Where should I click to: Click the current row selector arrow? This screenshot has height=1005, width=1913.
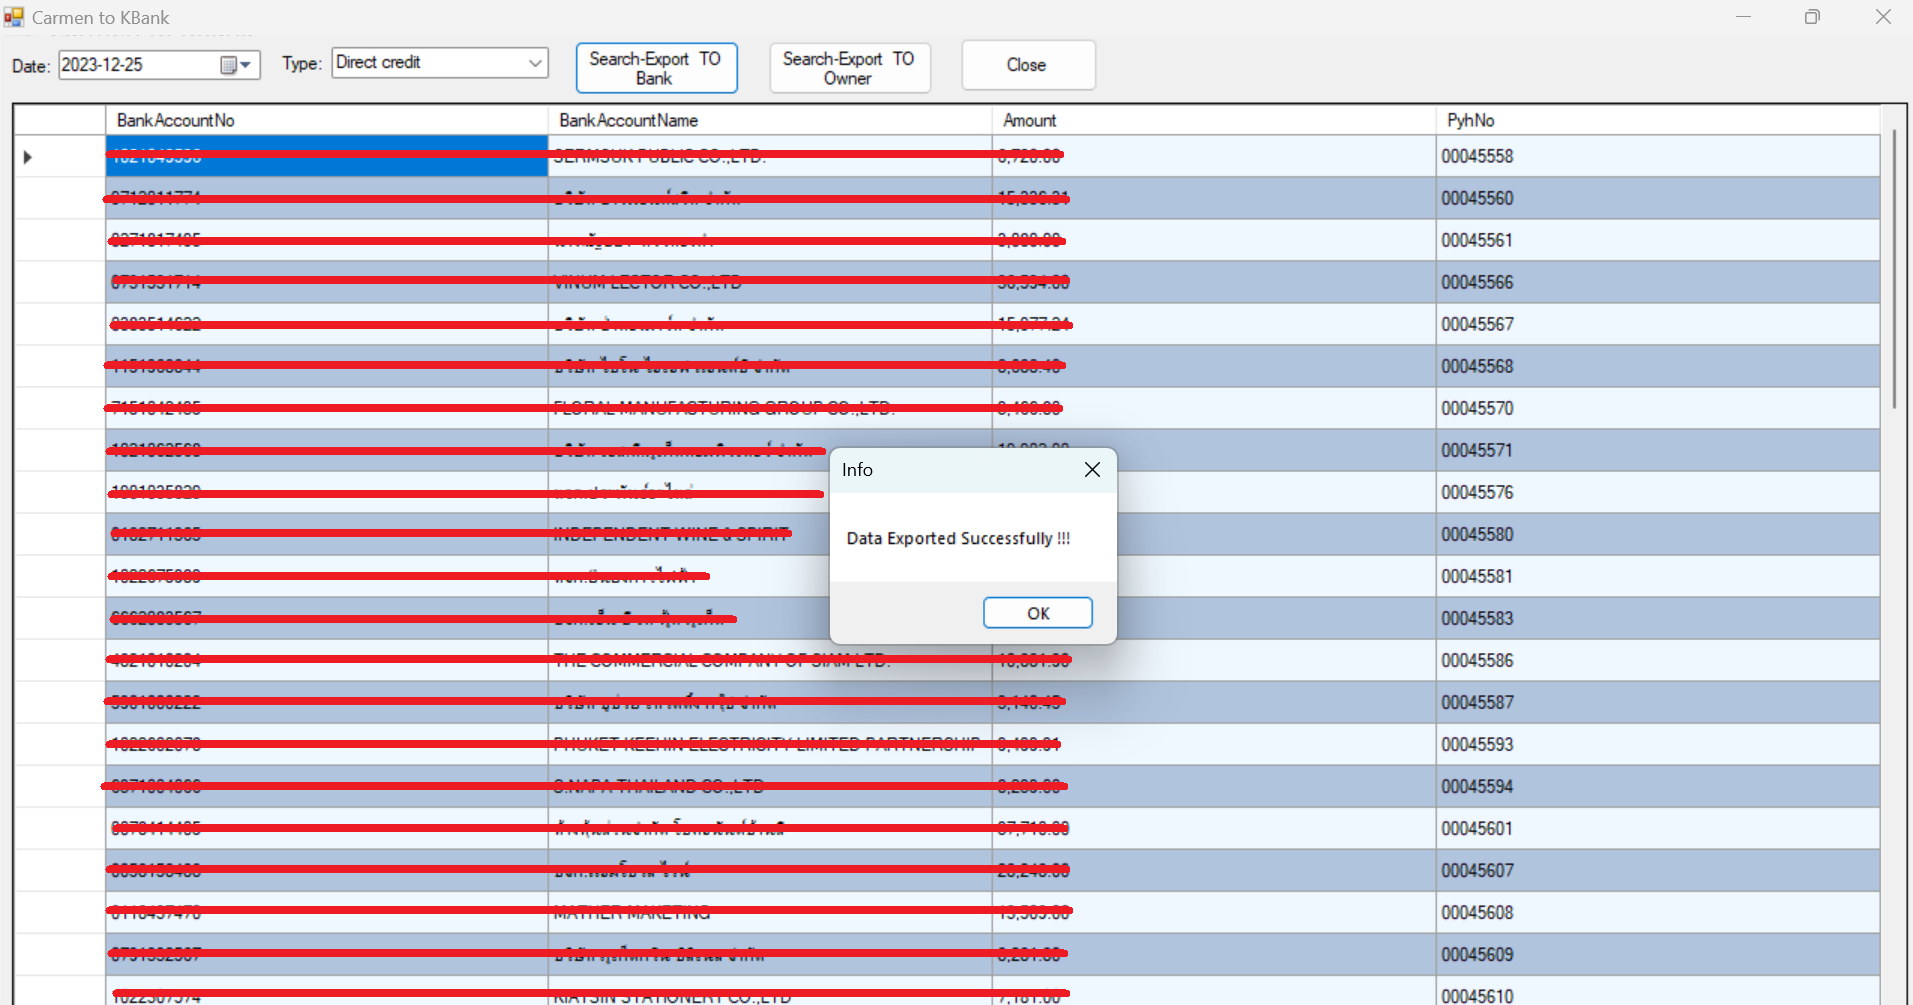pyautogui.click(x=28, y=157)
